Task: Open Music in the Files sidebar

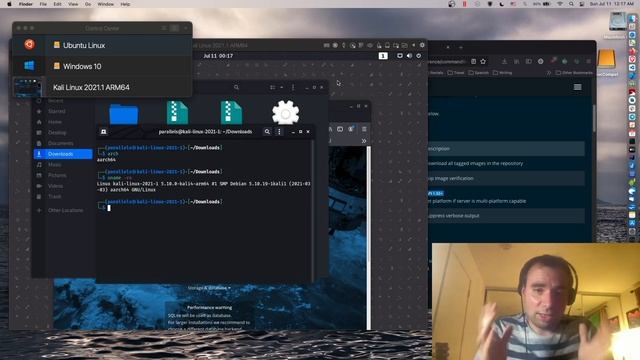Action: click(x=63, y=164)
